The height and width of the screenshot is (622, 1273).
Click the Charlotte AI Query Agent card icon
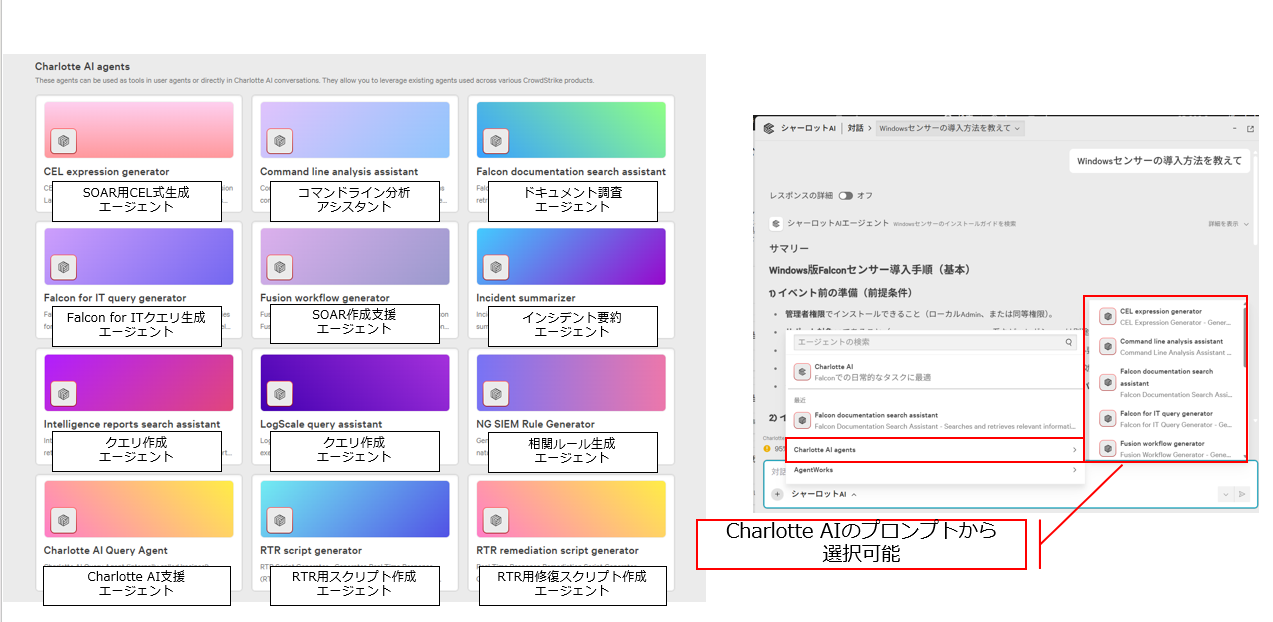point(64,520)
